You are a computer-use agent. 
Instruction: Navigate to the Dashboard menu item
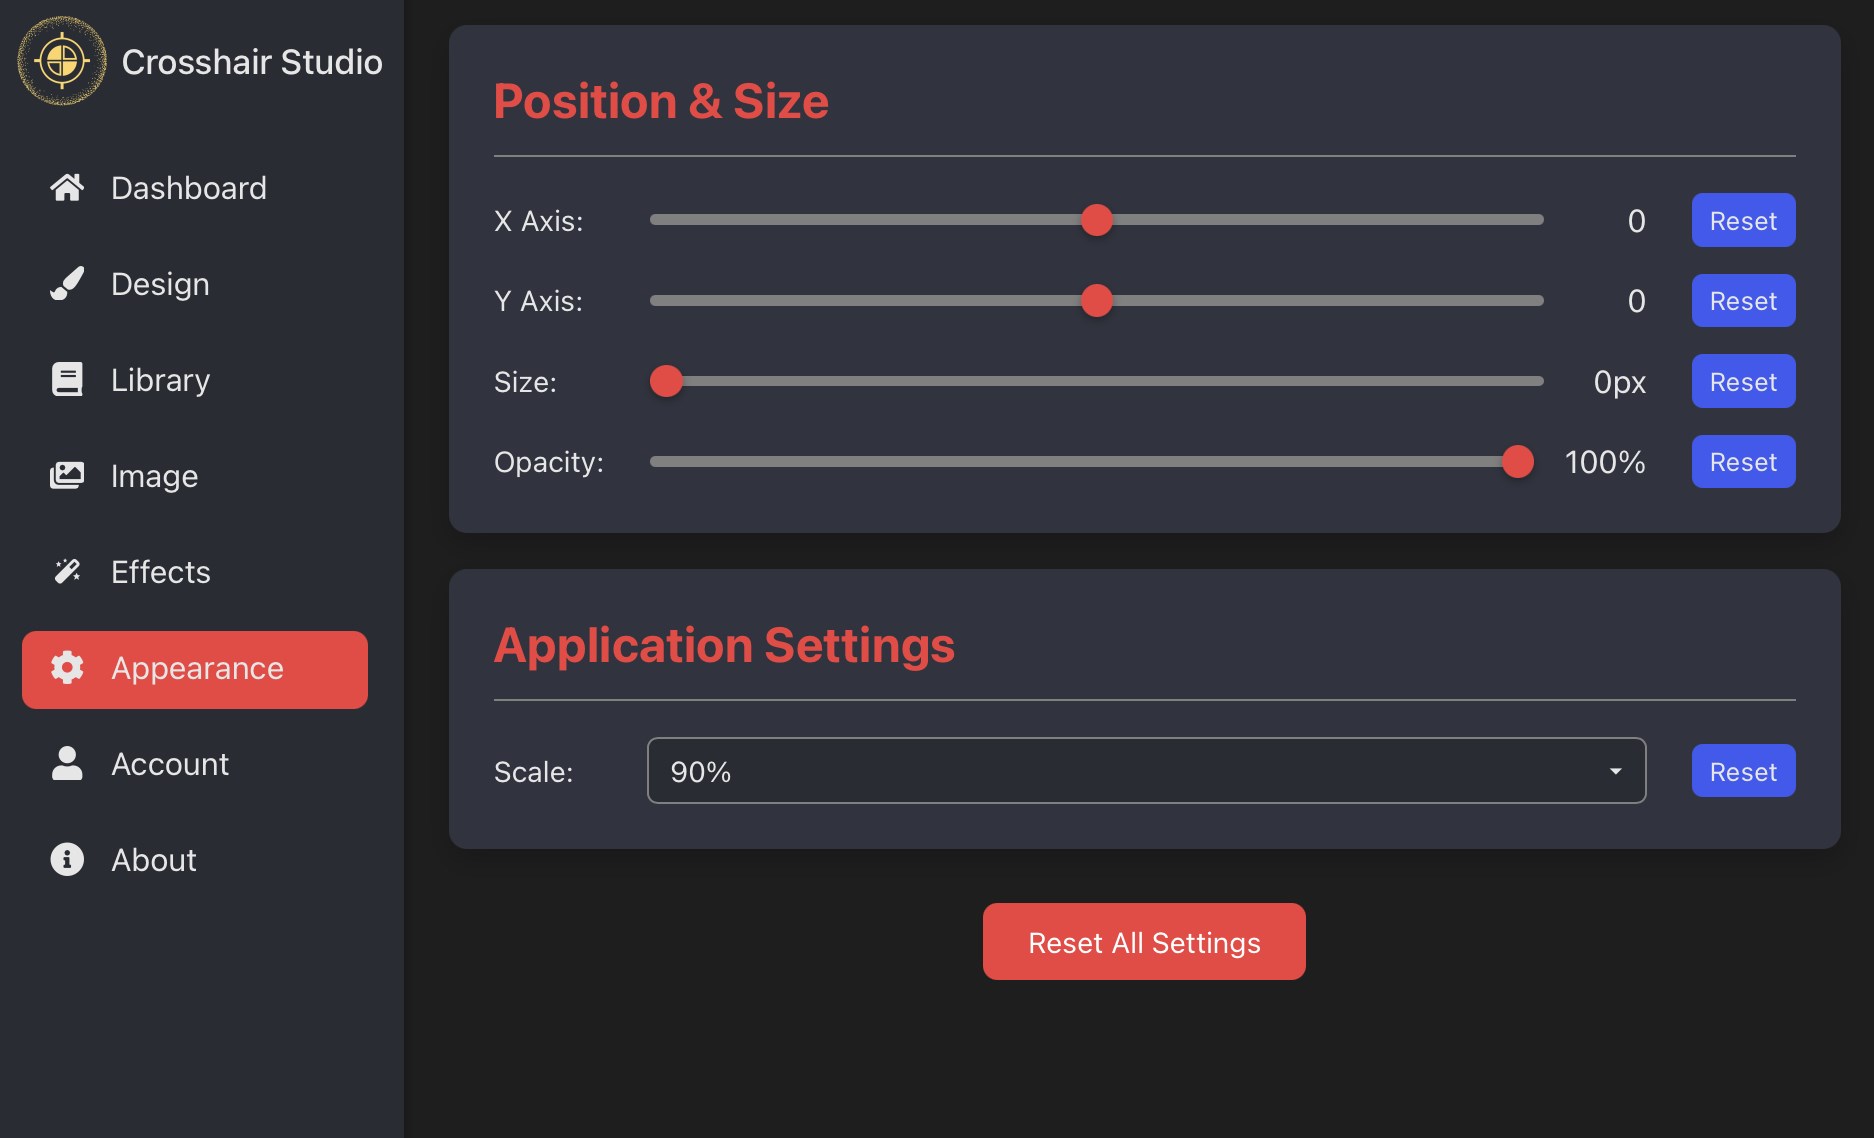point(188,187)
